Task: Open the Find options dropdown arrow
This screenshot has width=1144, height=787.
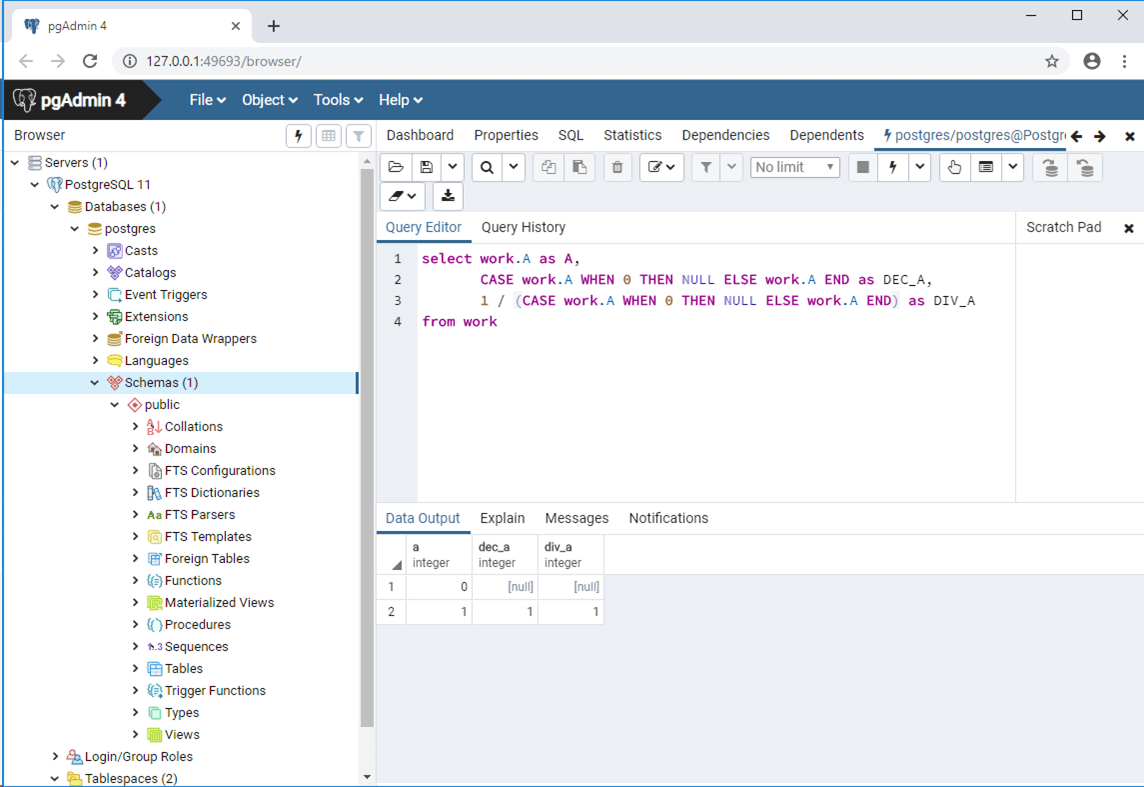Action: pos(514,167)
